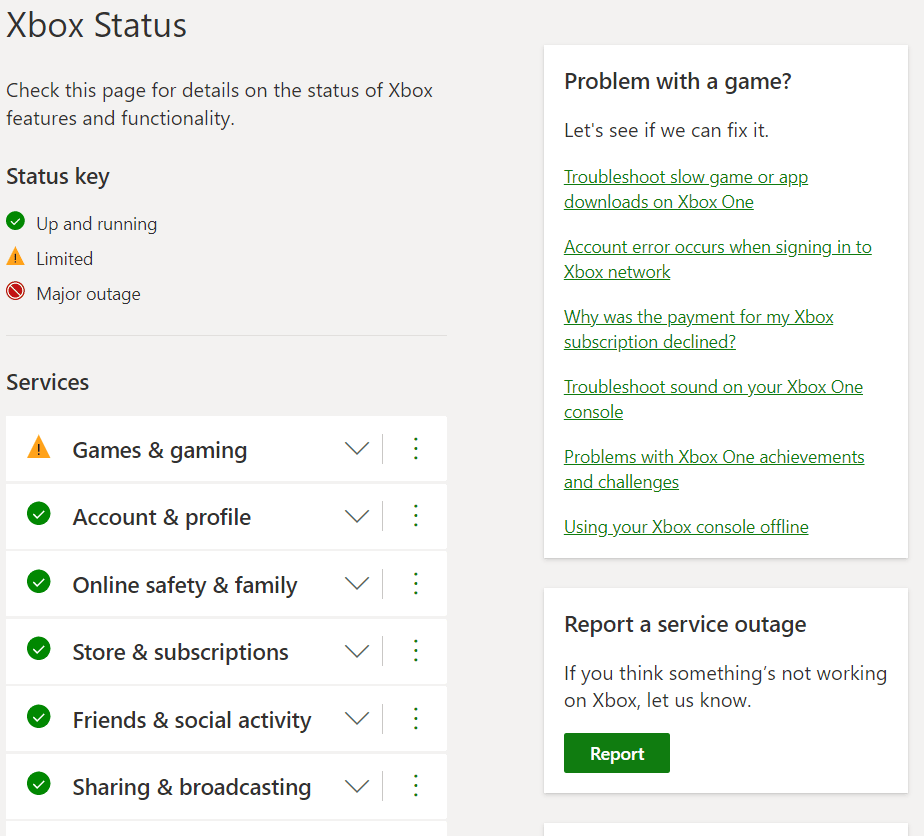The image size is (924, 836).
Task: Click the Limited warning icon in the status key
Action: tap(14, 258)
